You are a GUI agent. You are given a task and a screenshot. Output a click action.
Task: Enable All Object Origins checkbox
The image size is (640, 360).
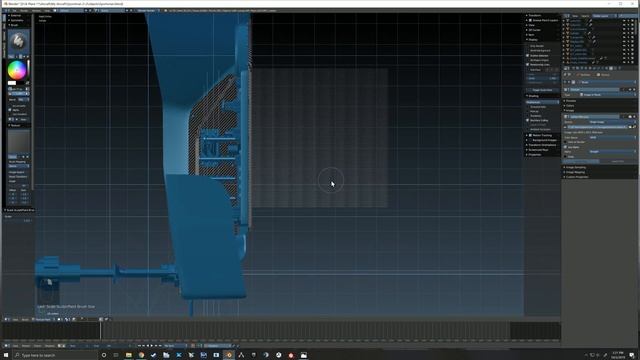(x=527, y=60)
